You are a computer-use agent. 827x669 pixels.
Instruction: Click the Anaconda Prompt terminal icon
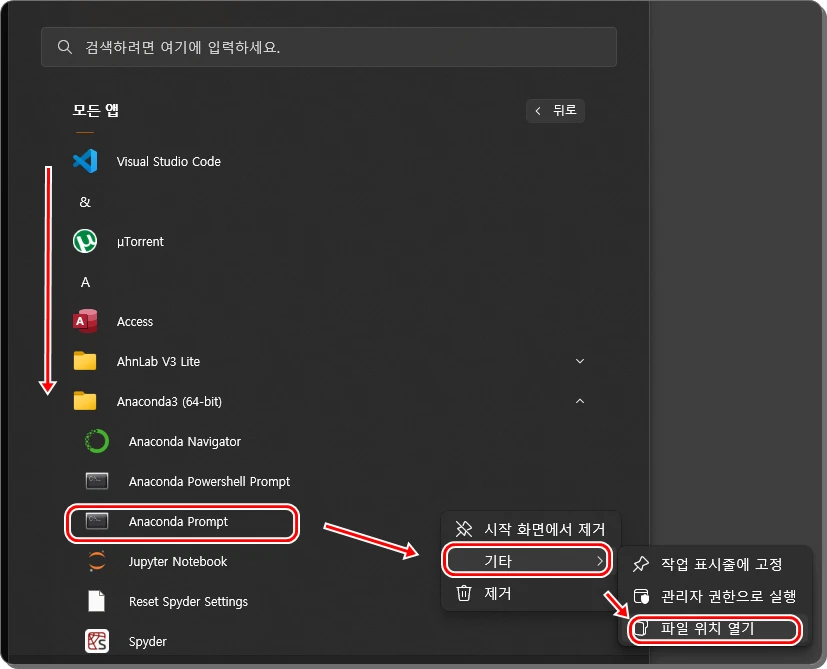pyautogui.click(x=97, y=521)
